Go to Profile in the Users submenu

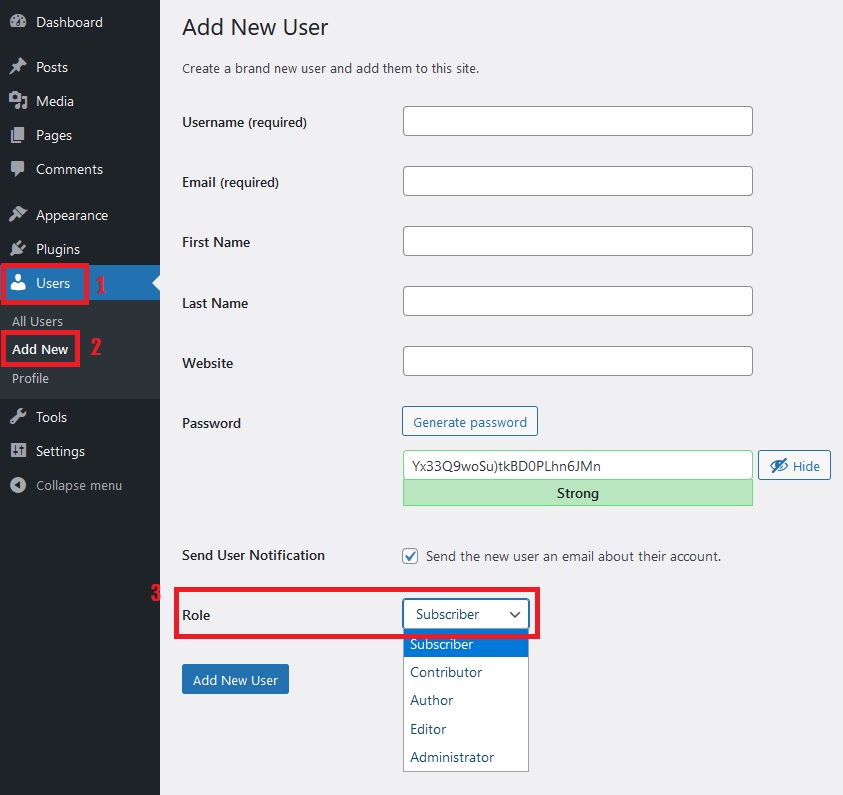[30, 378]
